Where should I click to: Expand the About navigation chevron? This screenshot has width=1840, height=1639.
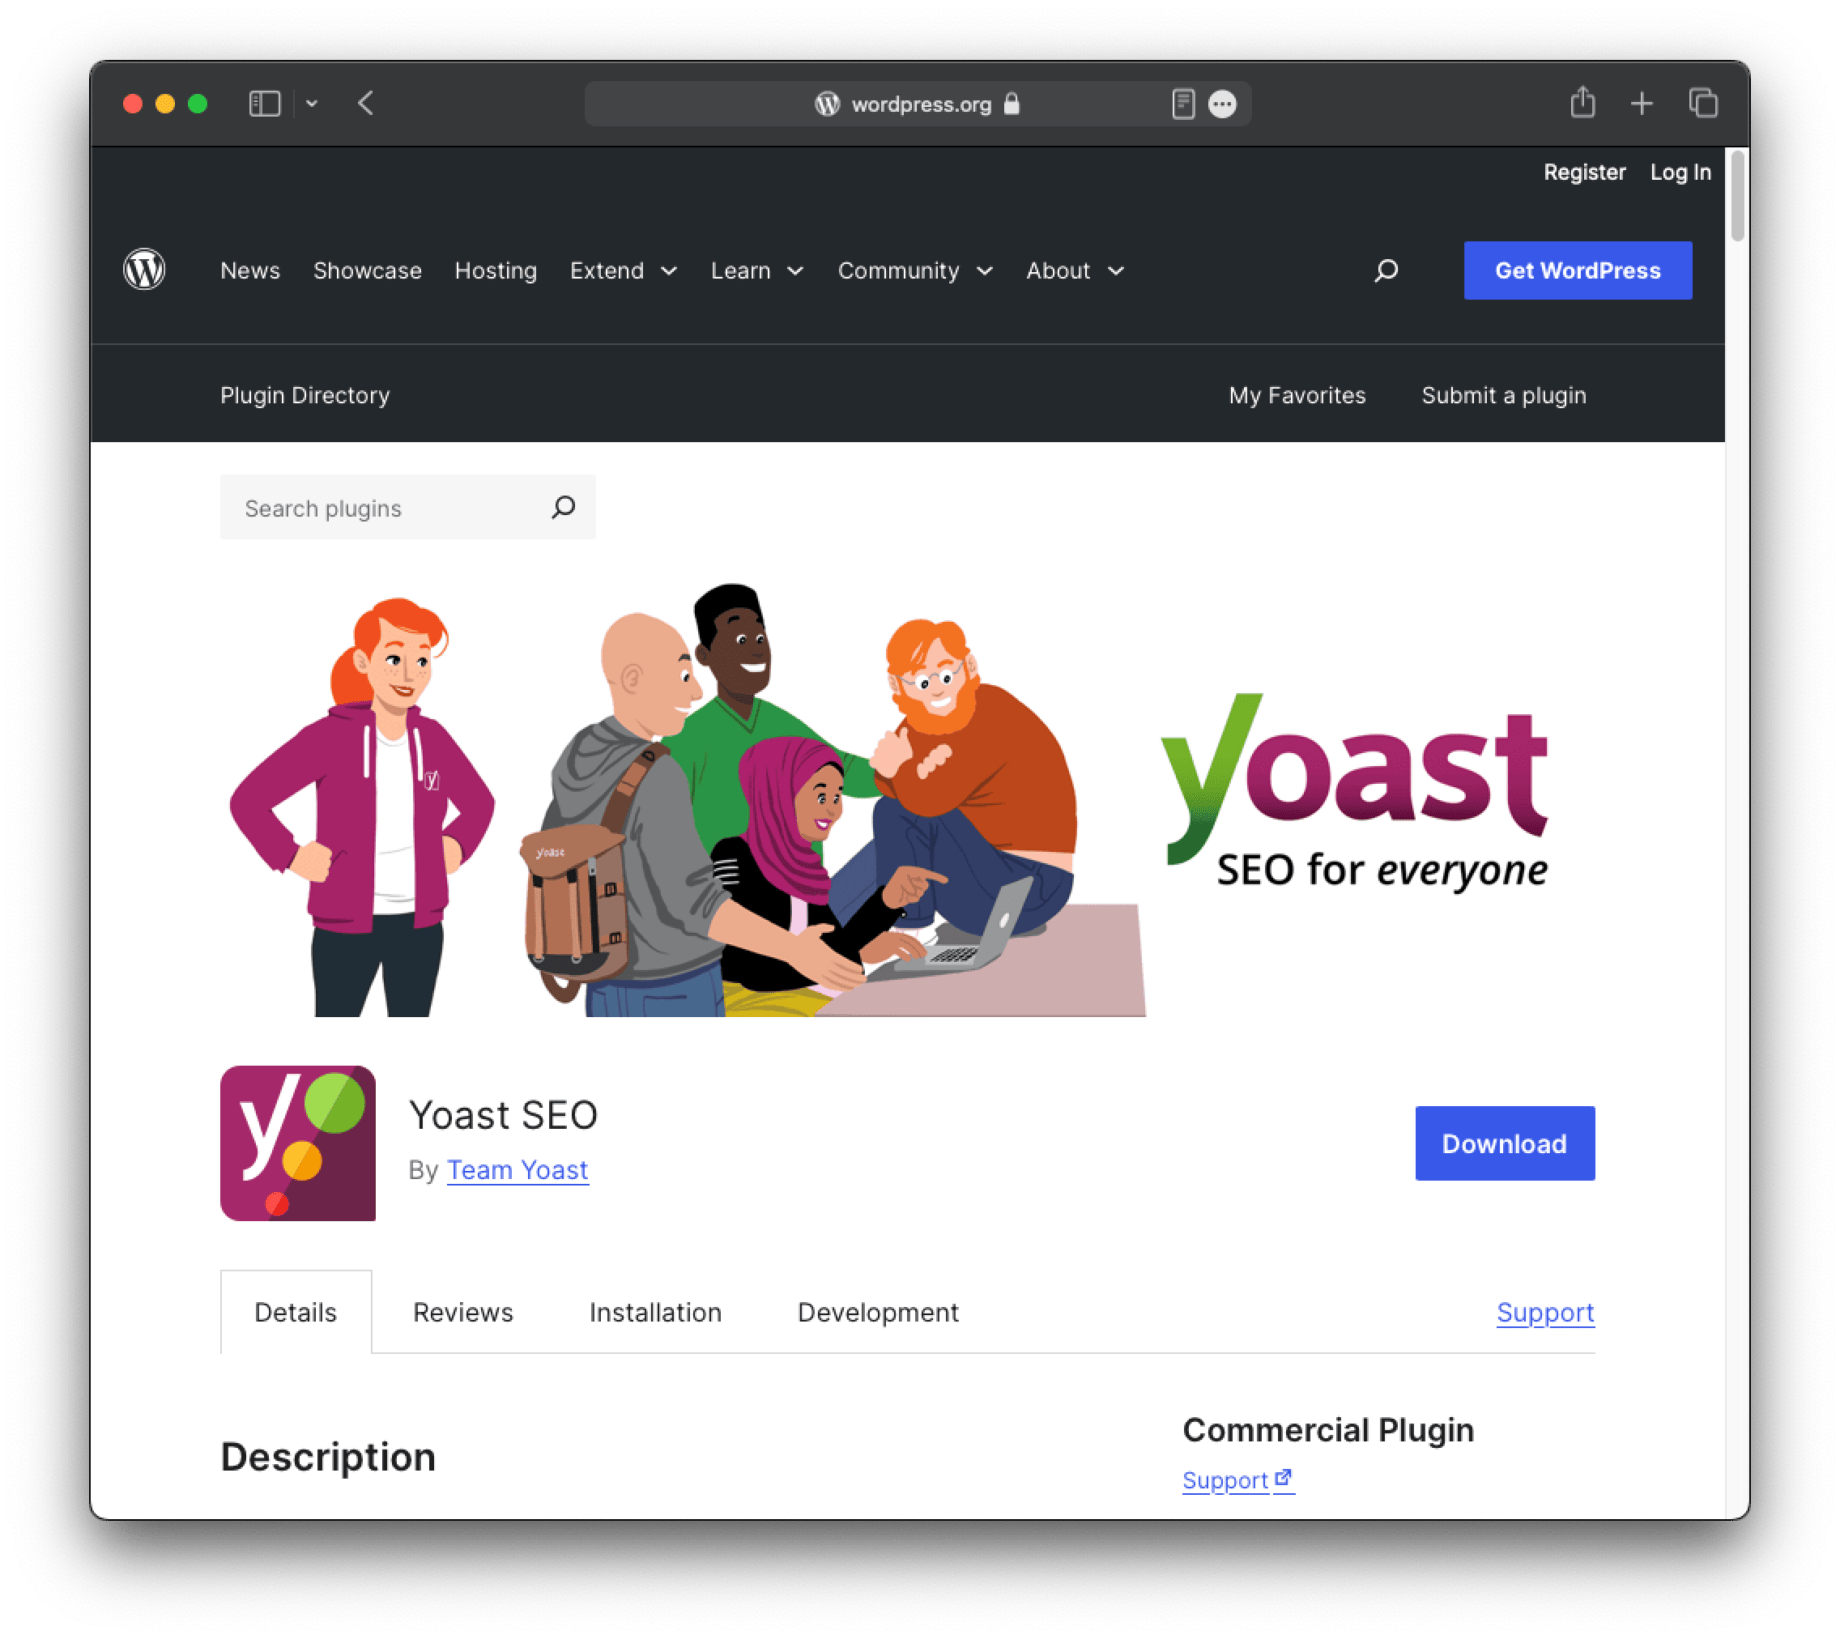coord(1115,270)
